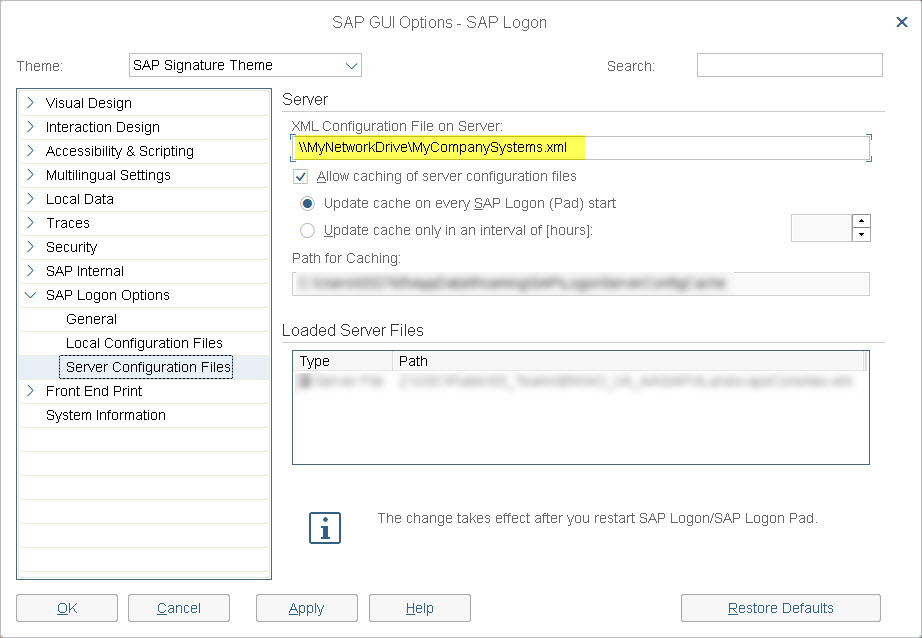Open System Information page

click(106, 415)
